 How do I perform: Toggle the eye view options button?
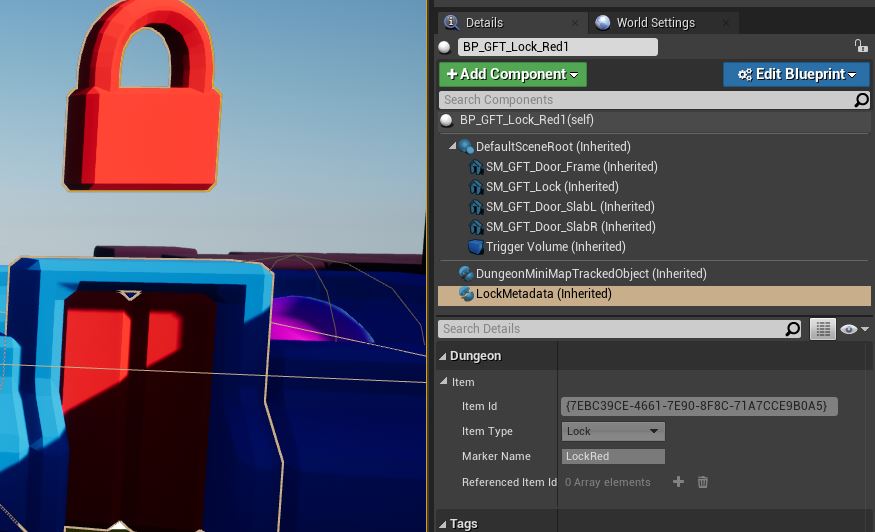click(849, 329)
